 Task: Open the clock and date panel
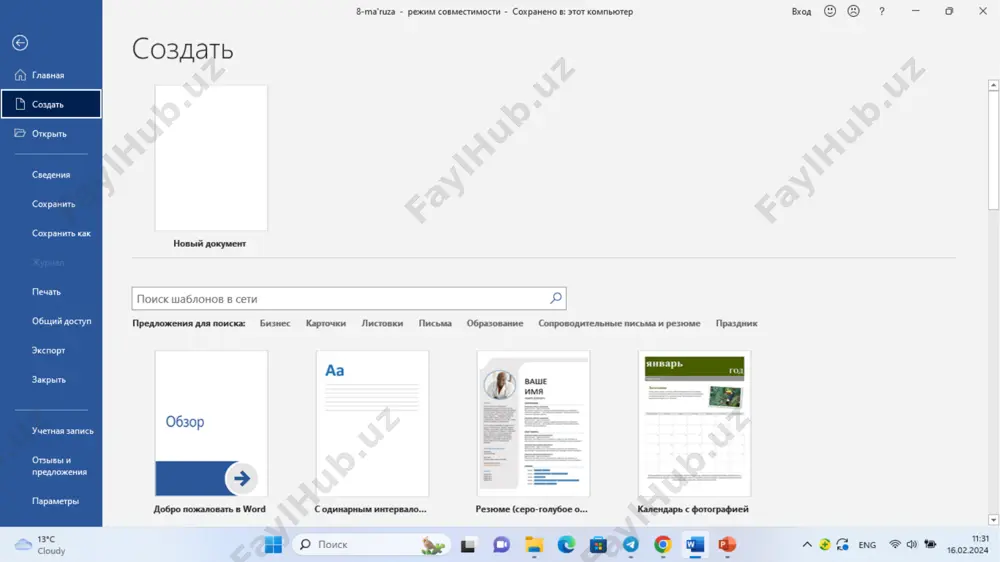pos(967,545)
